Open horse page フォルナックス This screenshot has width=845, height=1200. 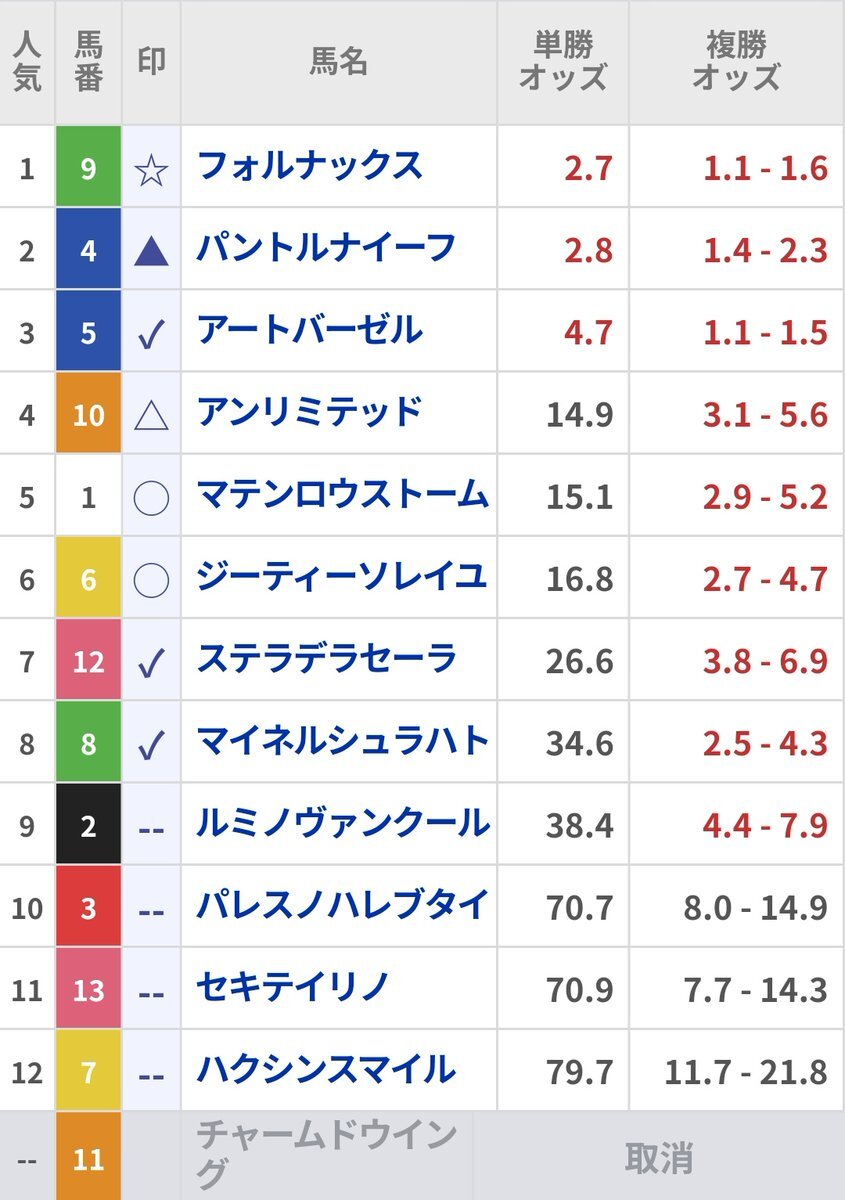point(310,166)
